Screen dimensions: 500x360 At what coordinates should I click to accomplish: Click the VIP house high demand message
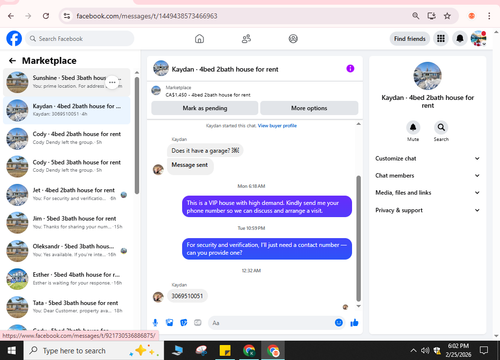[x=267, y=207]
